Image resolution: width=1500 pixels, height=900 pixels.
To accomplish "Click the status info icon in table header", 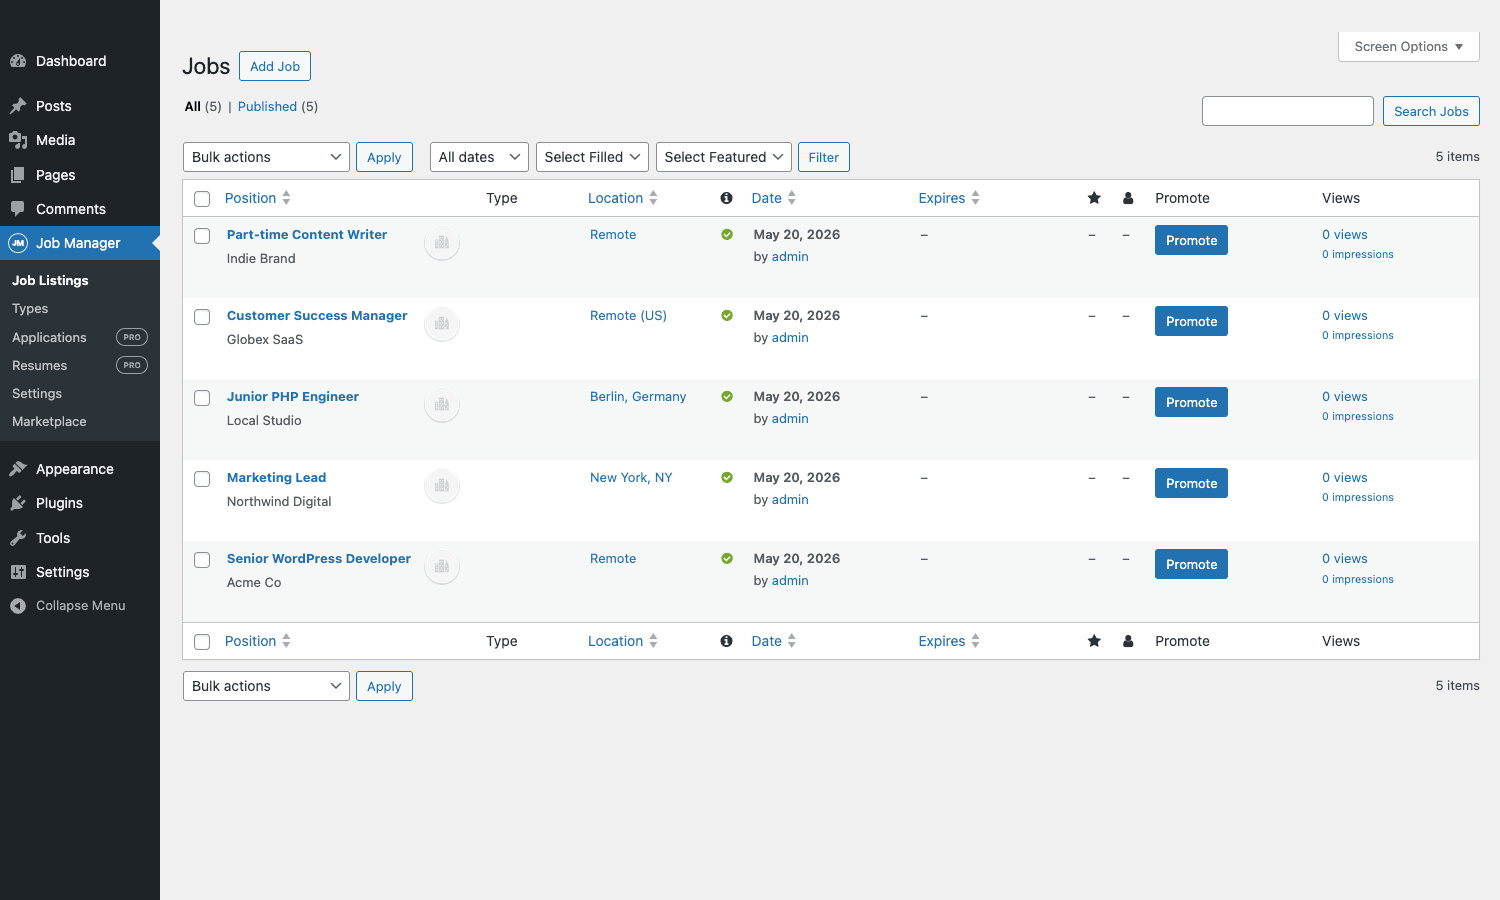I will (727, 198).
